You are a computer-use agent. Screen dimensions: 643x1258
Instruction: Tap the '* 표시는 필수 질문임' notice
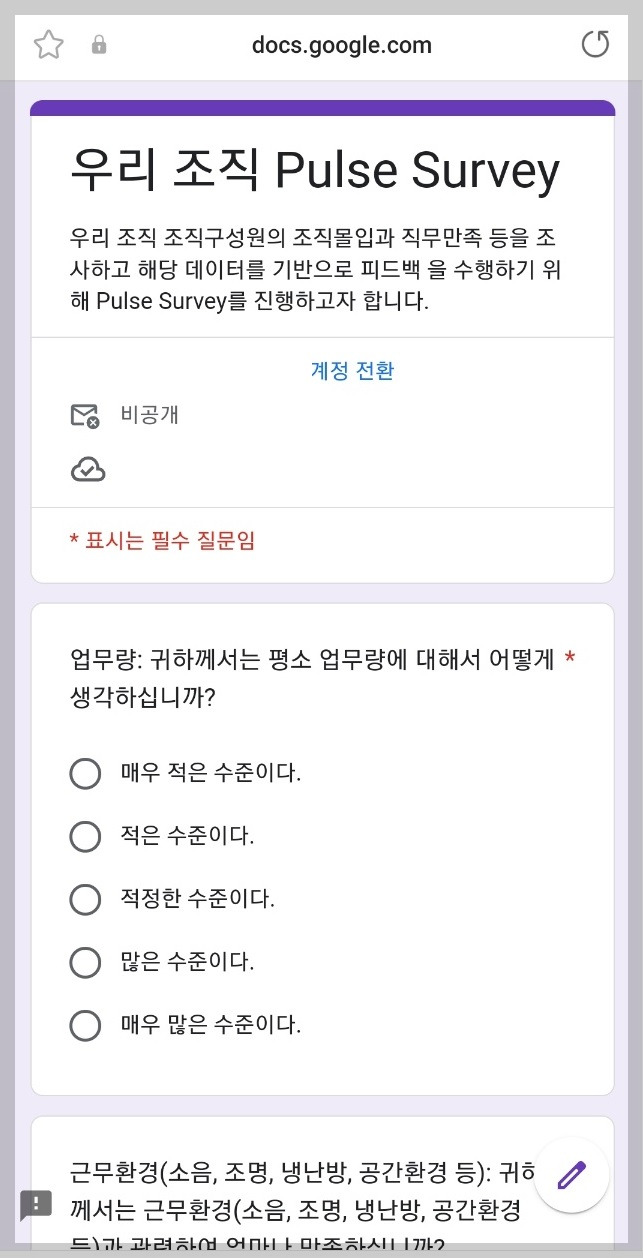(x=162, y=541)
